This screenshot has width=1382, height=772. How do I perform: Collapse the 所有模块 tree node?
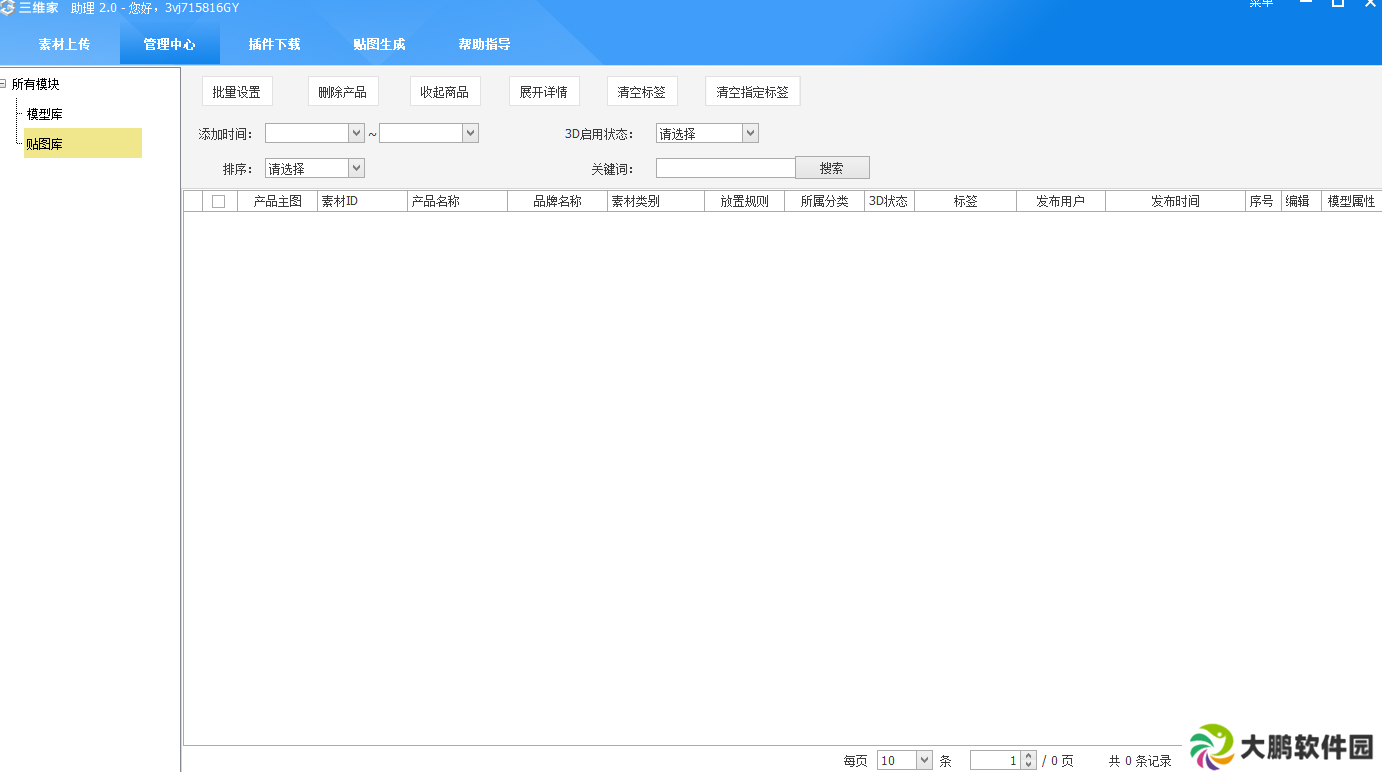coord(4,84)
